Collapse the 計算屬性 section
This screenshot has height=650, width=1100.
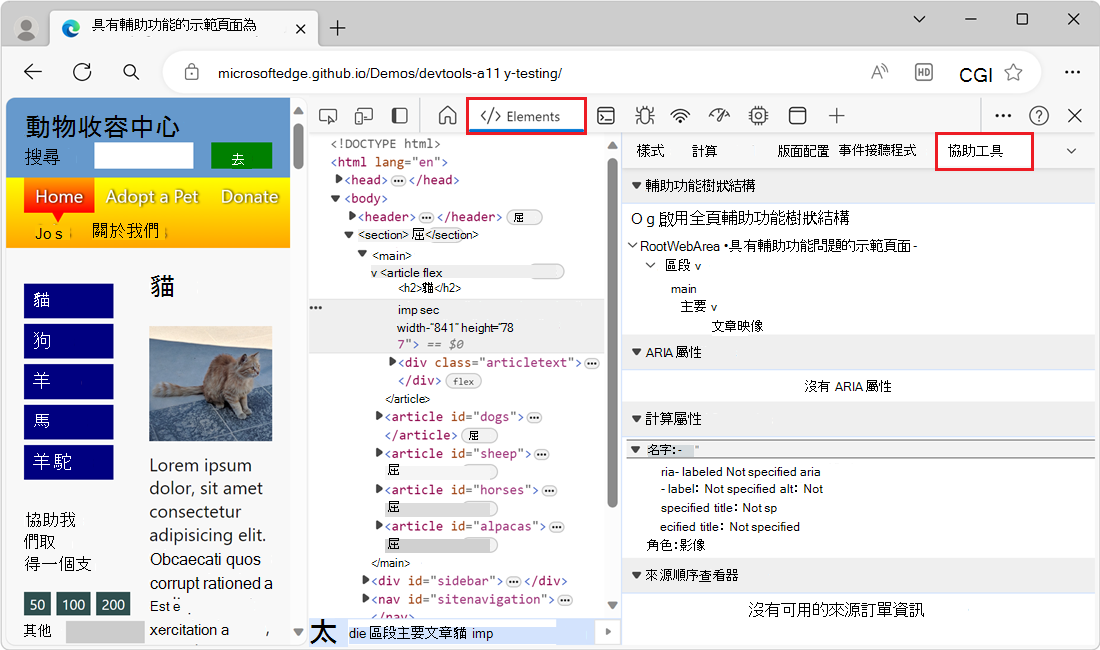[636, 418]
